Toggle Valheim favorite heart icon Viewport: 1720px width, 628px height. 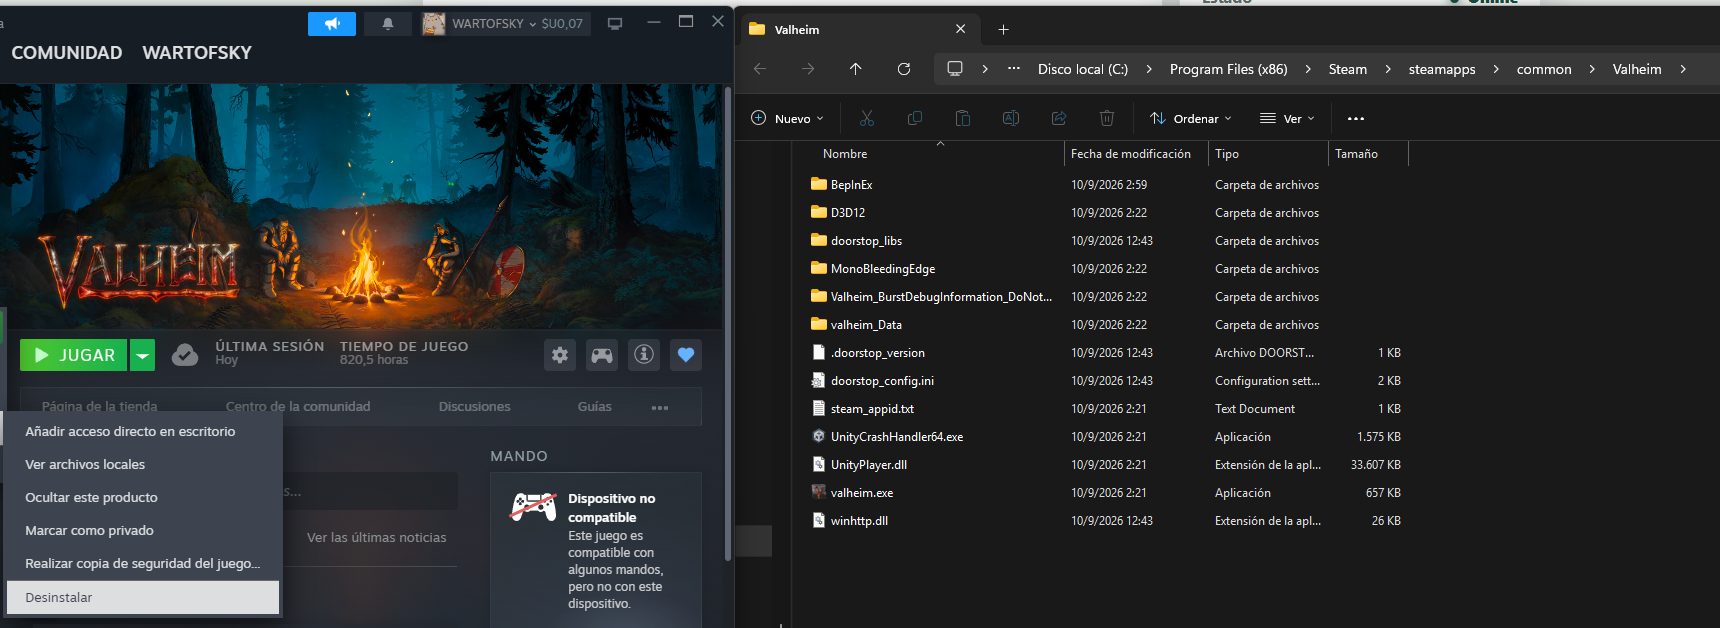point(686,355)
